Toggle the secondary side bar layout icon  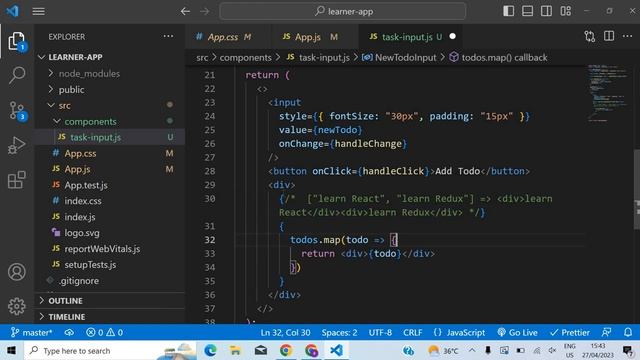point(547,11)
